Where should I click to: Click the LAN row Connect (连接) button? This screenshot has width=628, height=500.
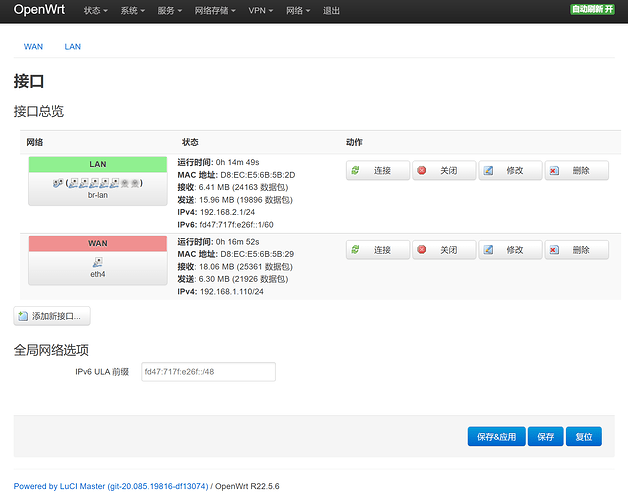pyautogui.click(x=377, y=171)
